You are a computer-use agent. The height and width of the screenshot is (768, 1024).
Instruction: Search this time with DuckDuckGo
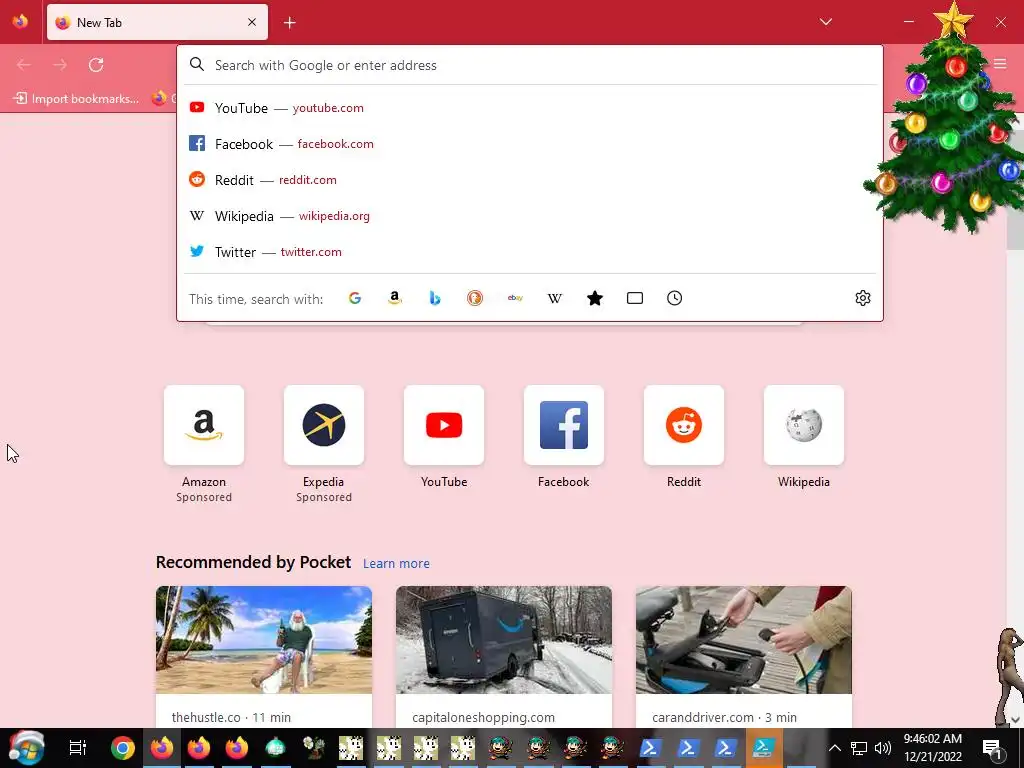coord(475,298)
